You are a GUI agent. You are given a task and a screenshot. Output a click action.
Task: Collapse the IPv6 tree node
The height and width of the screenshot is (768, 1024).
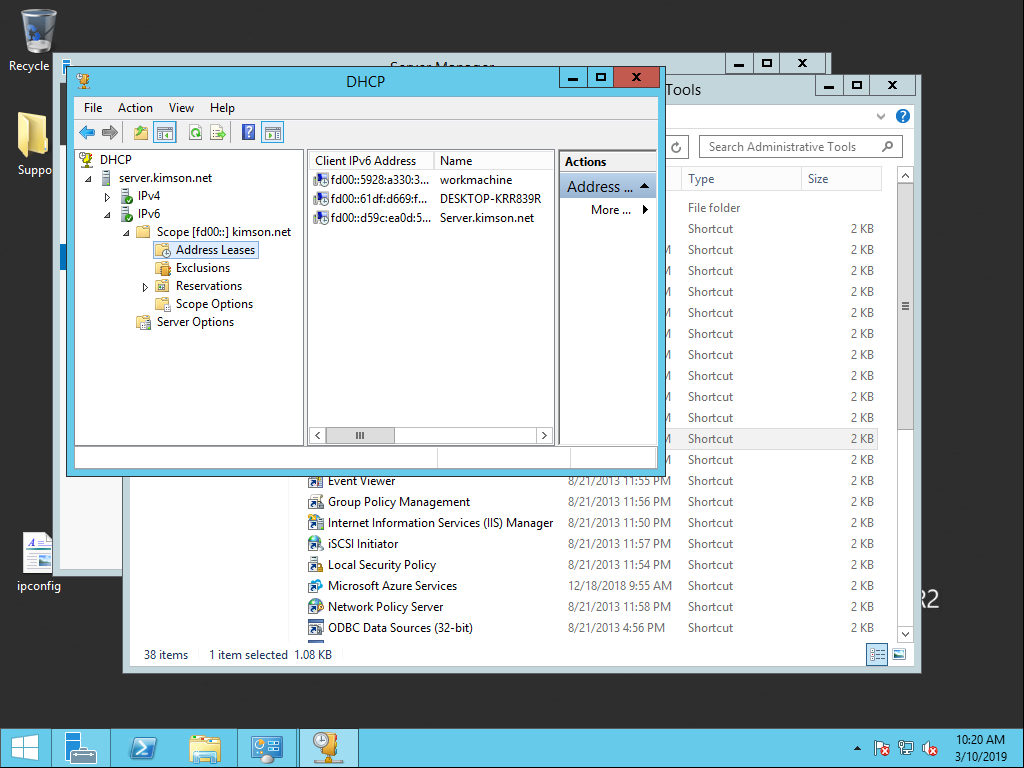108,214
